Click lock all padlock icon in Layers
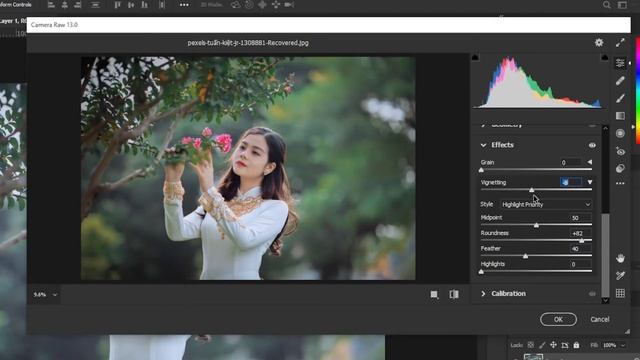 [576, 345]
